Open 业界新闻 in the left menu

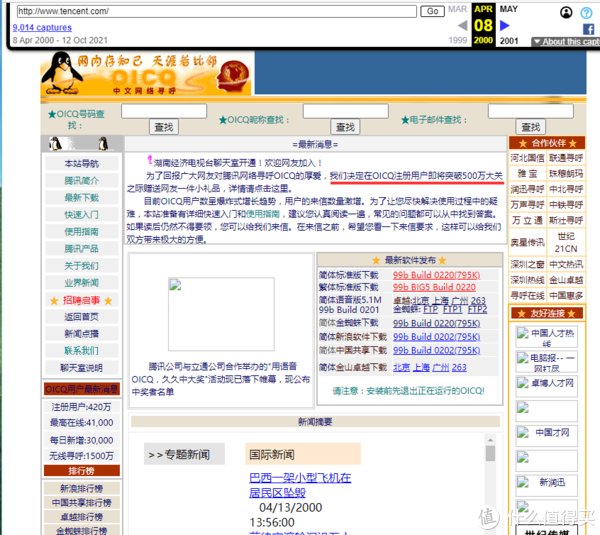point(82,283)
